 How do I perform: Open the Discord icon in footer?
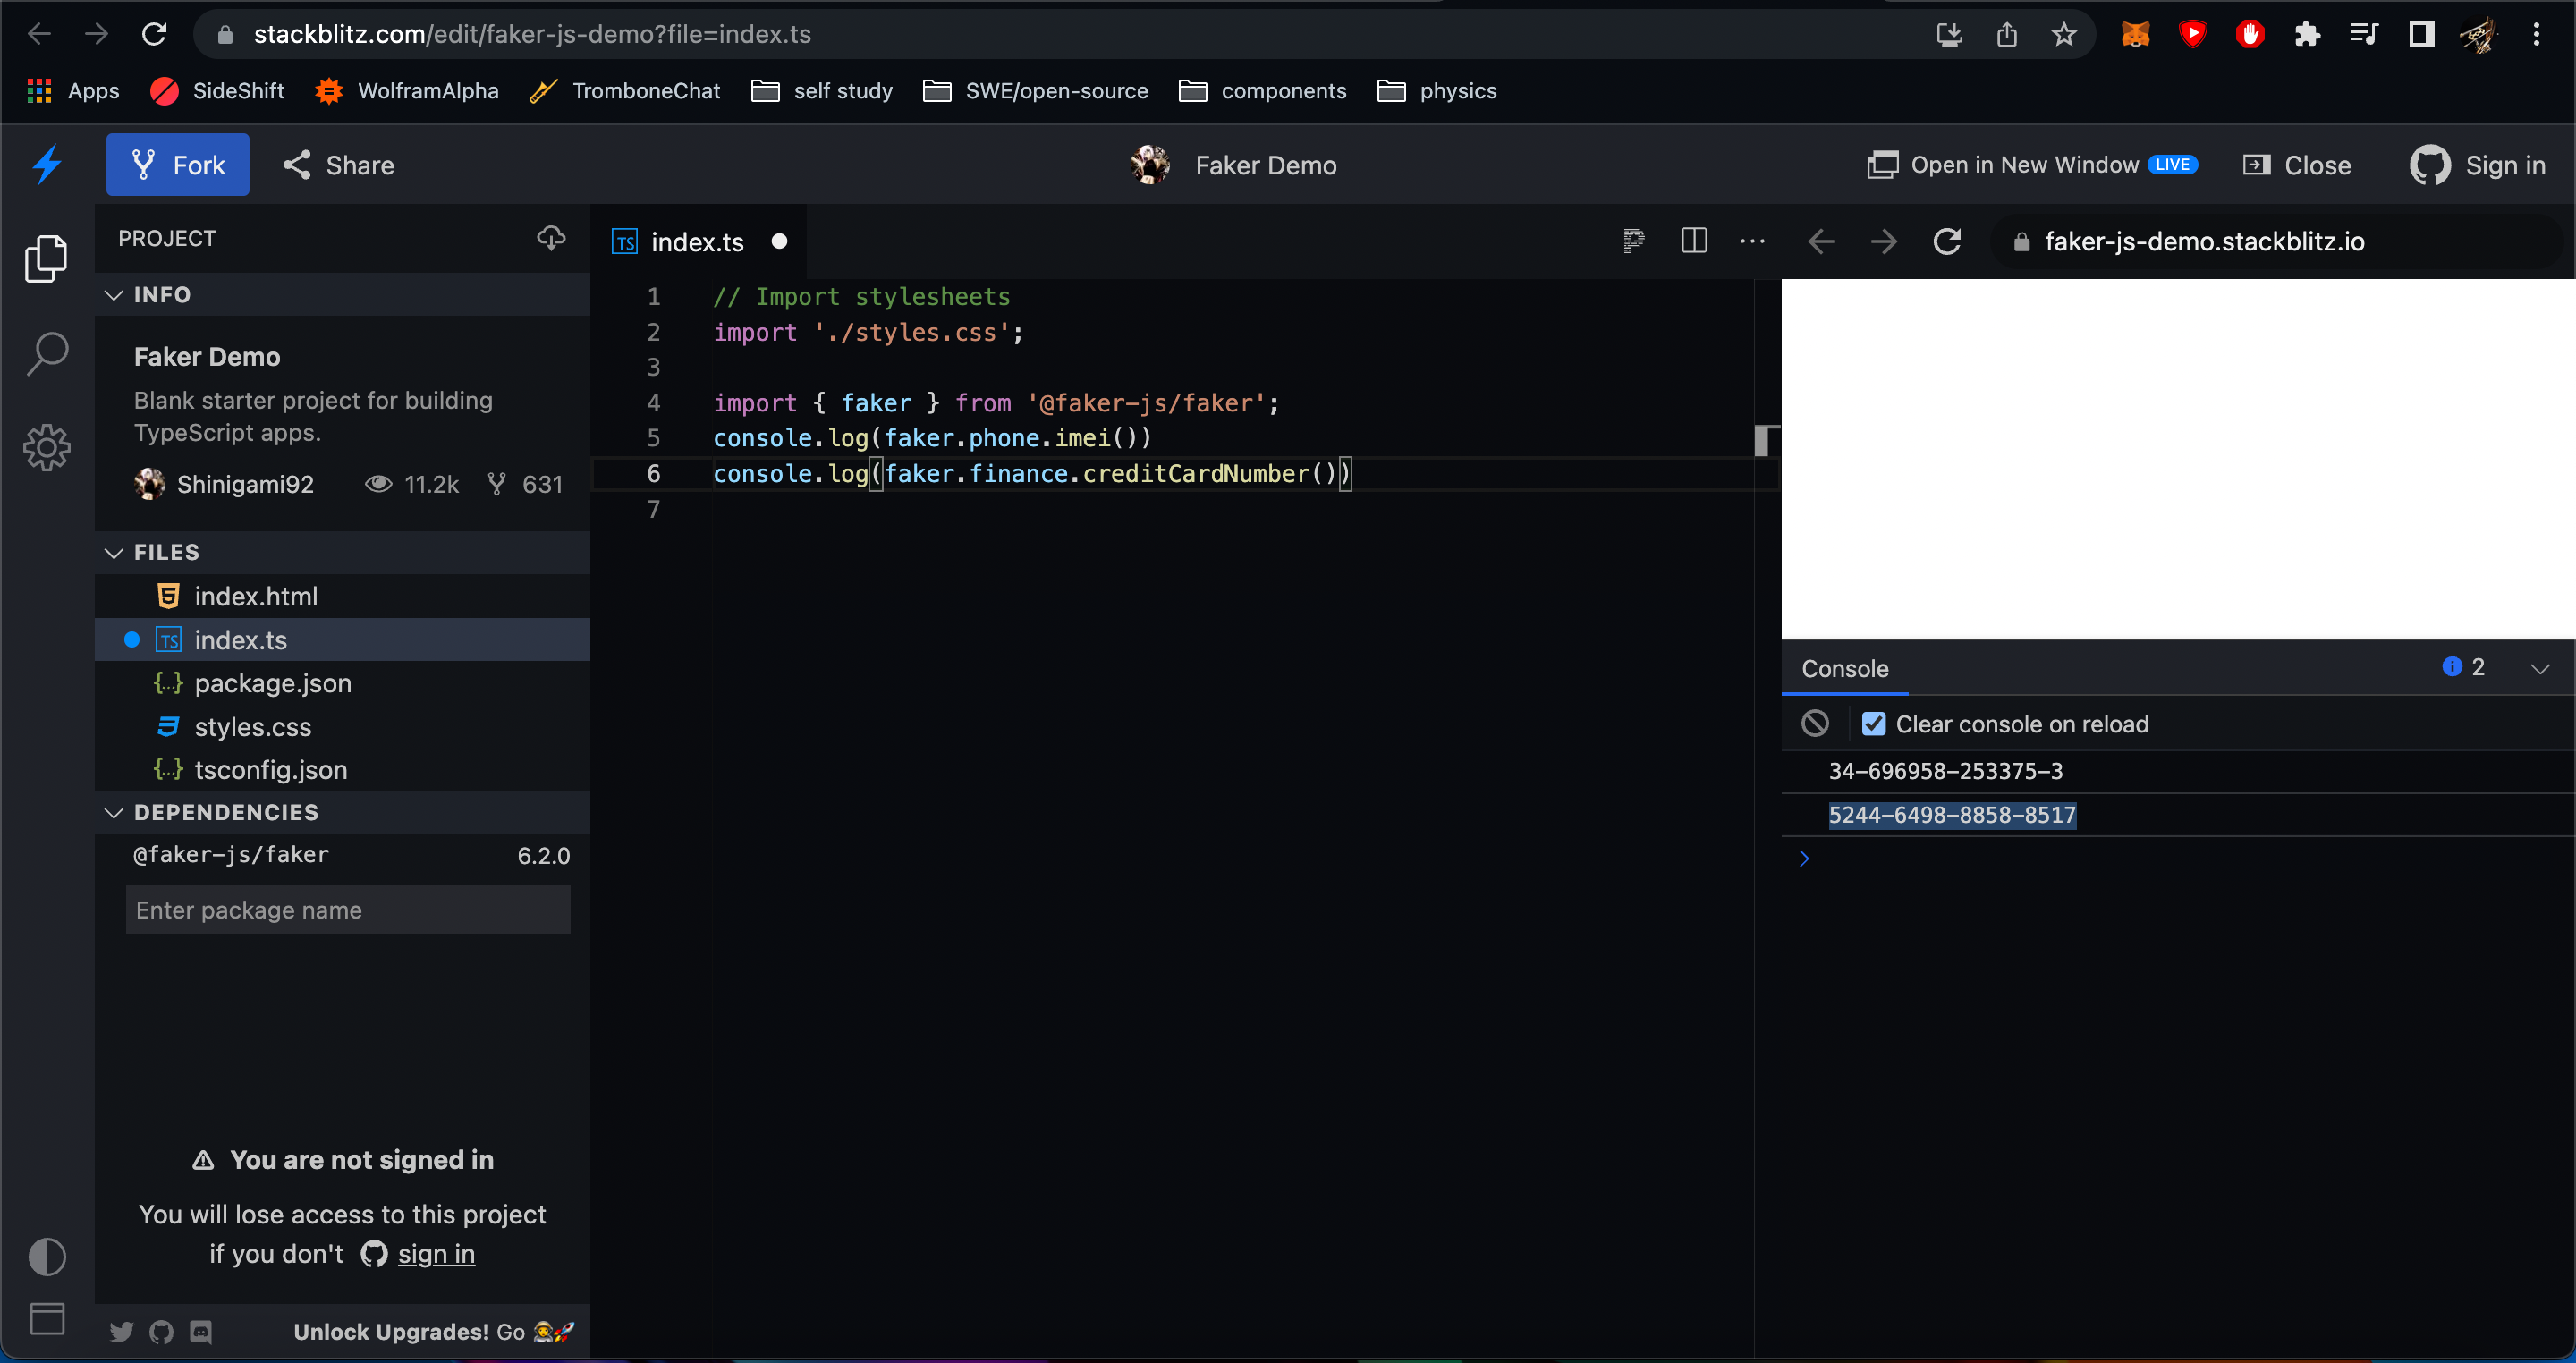(x=201, y=1331)
